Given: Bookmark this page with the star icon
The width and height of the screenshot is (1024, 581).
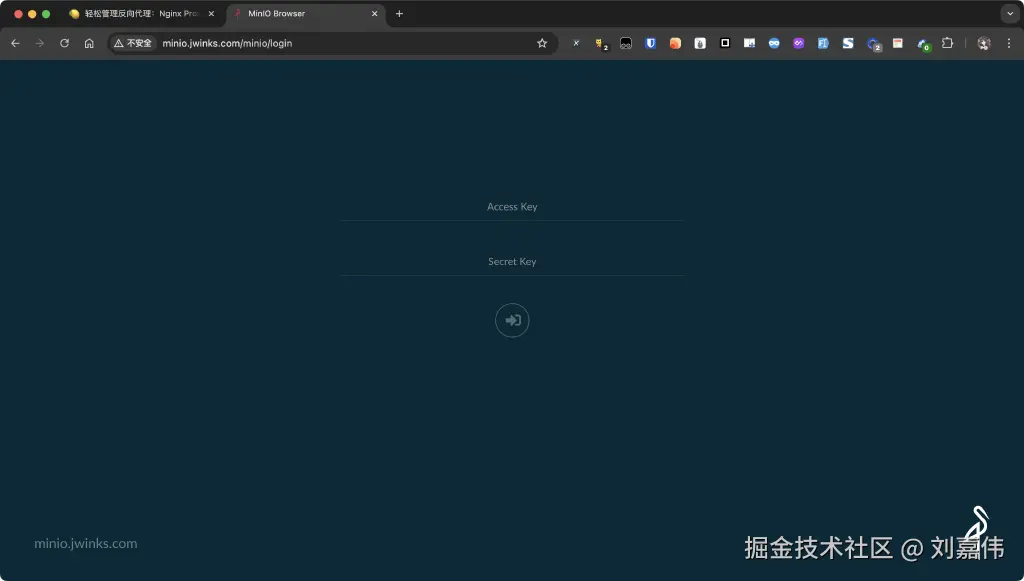Looking at the screenshot, I should coord(542,43).
